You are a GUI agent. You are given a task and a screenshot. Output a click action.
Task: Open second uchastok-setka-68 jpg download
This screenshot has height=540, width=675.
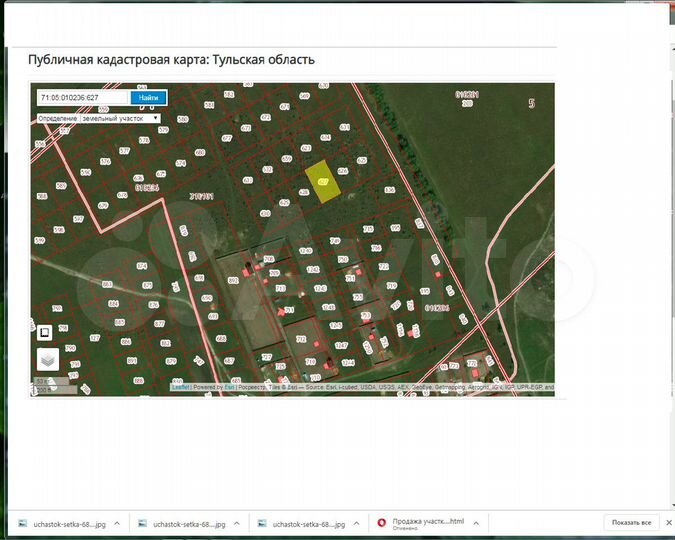pos(189,524)
